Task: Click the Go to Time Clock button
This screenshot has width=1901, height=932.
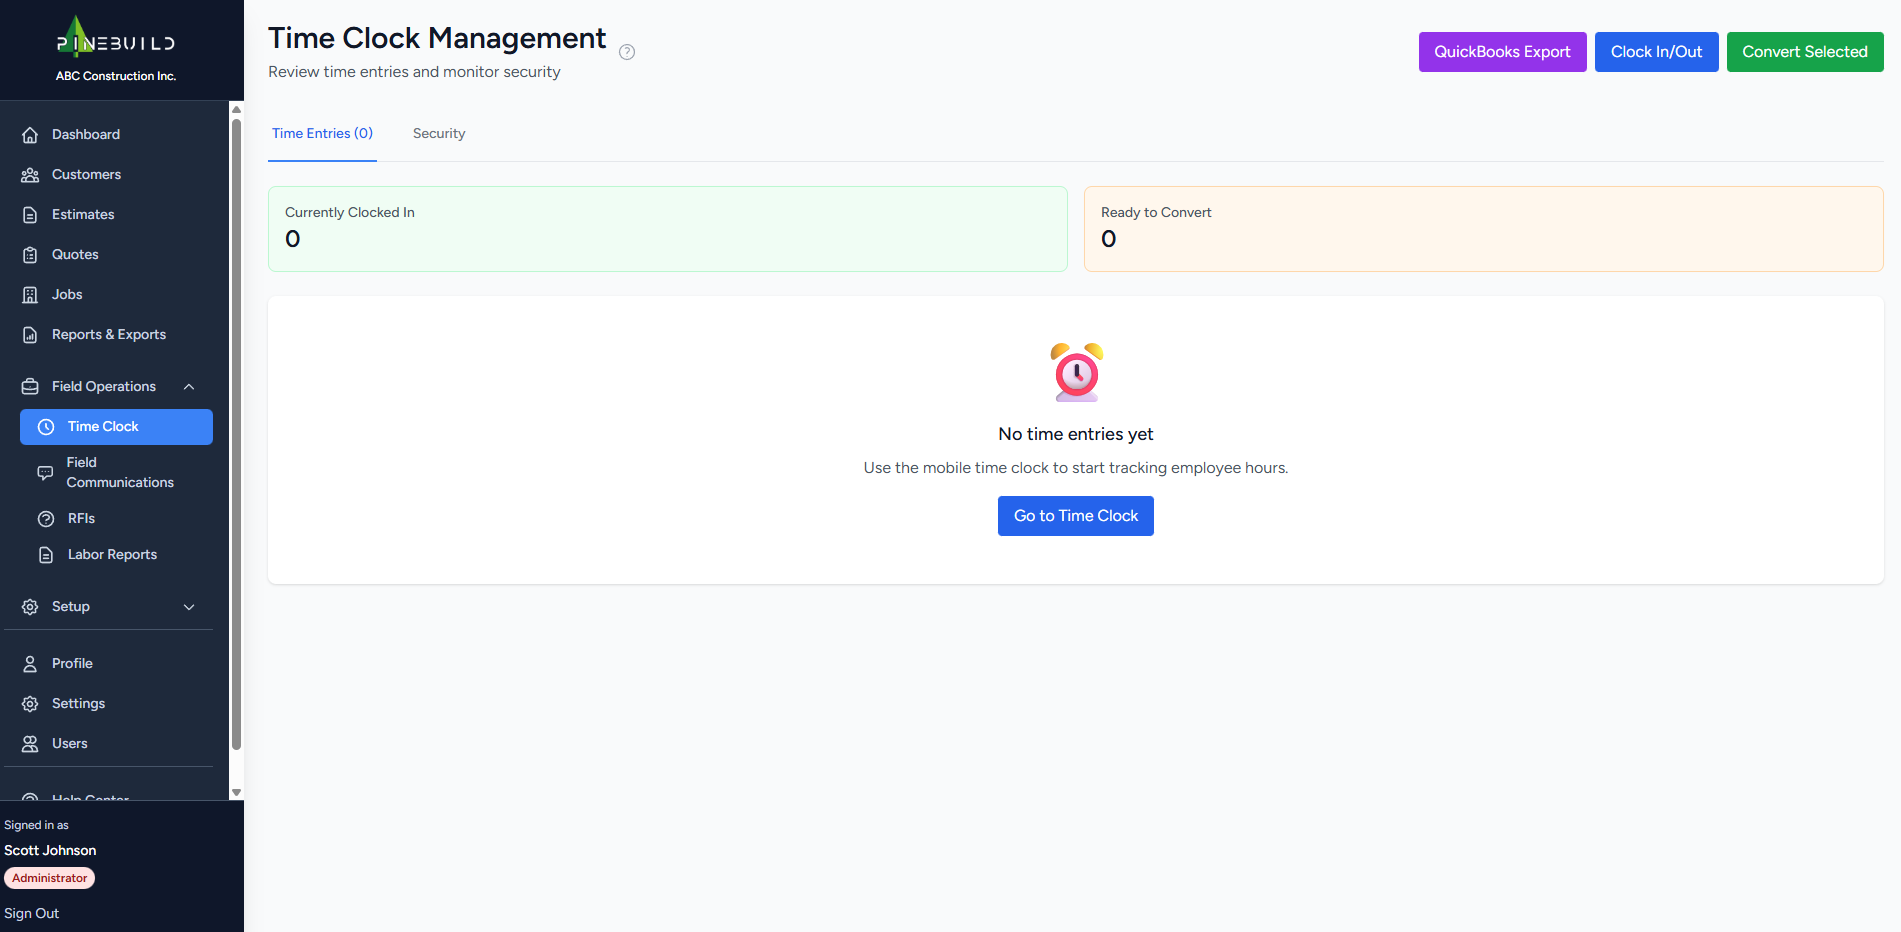Action: coord(1075,516)
